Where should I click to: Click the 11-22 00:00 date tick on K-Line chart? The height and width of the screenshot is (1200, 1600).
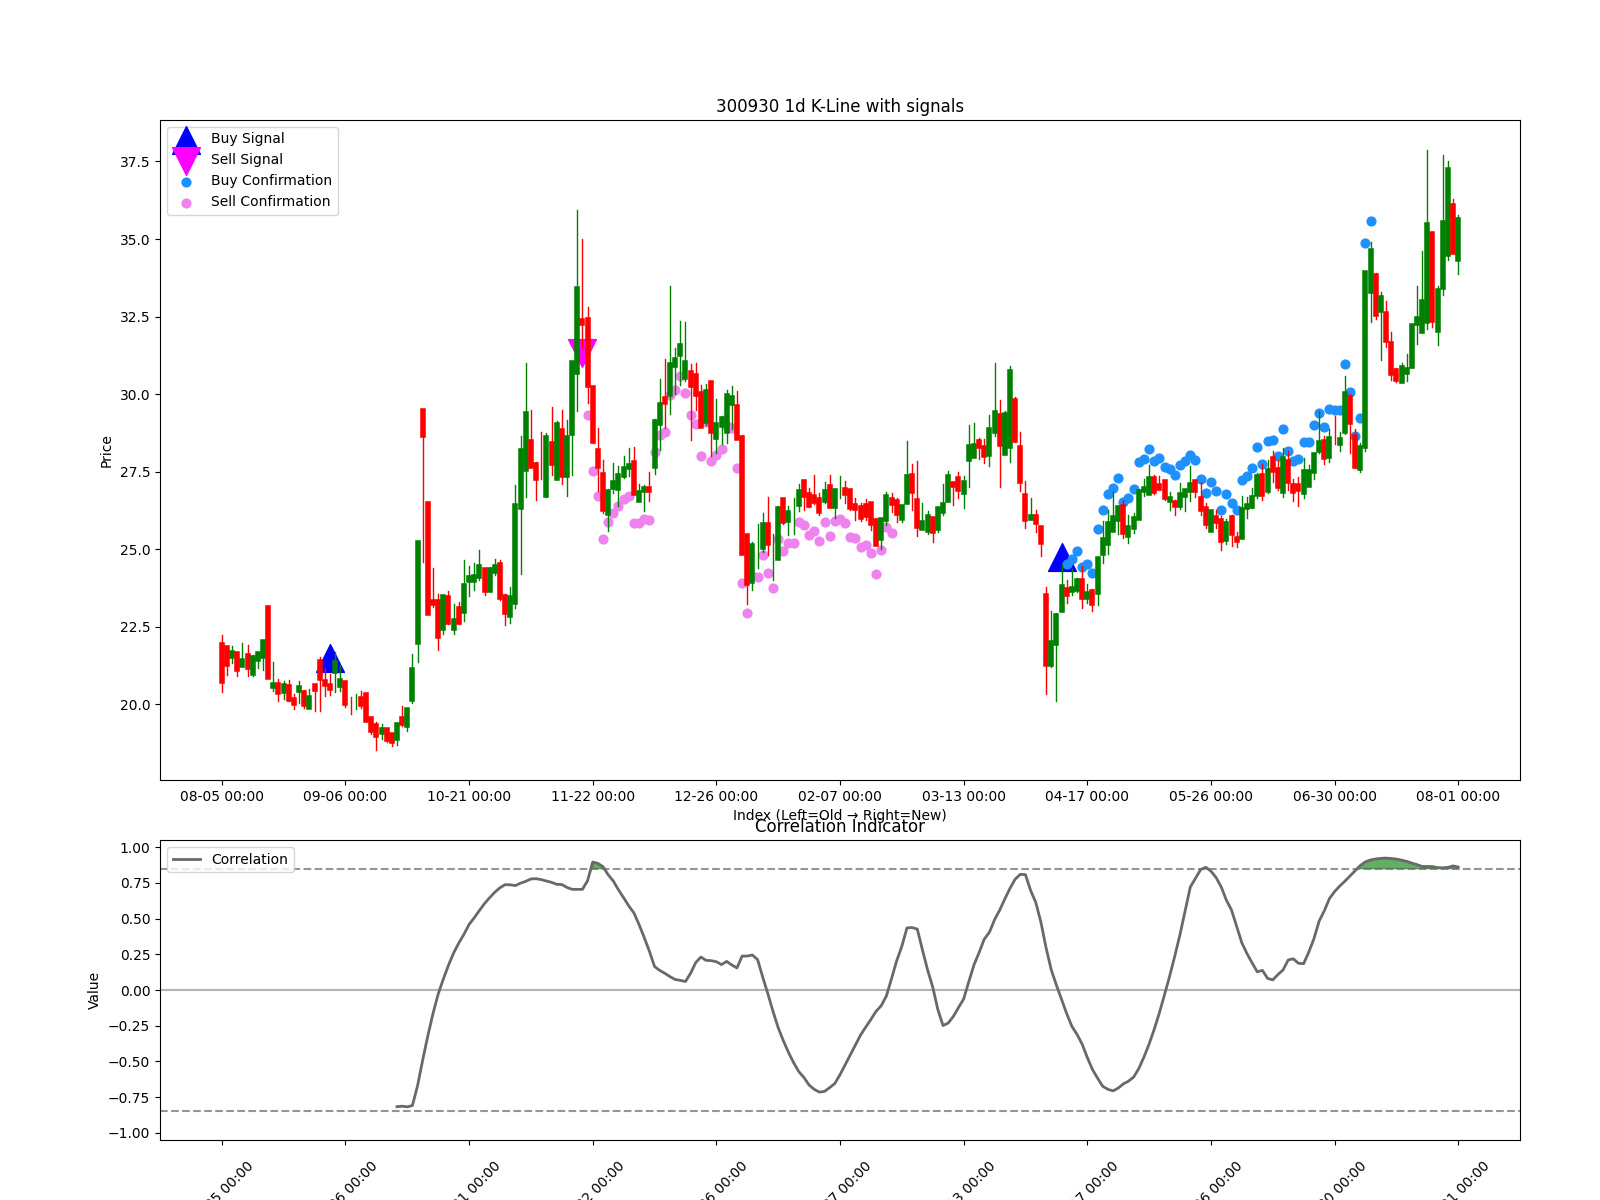593,797
